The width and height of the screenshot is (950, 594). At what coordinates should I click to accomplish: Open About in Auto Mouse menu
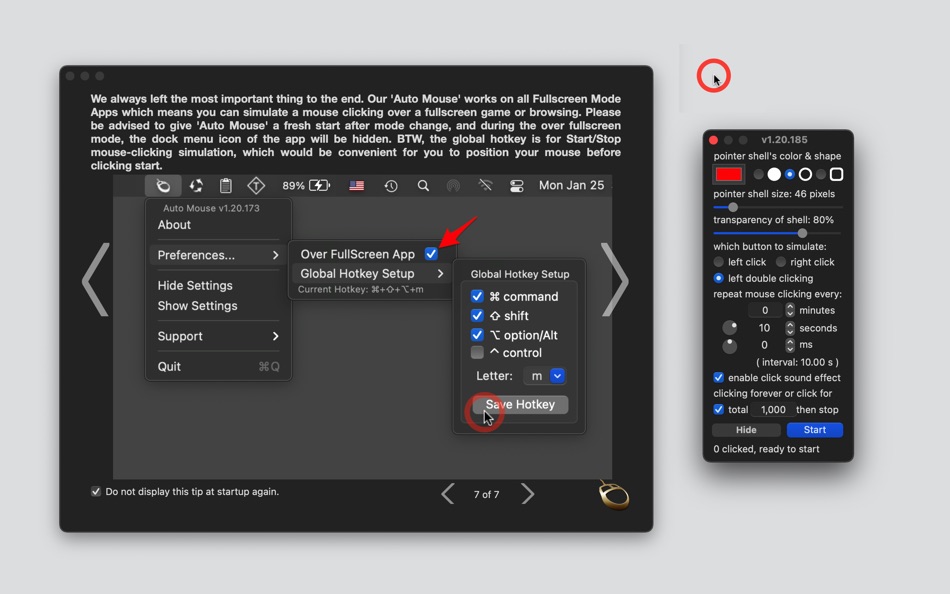(x=174, y=225)
